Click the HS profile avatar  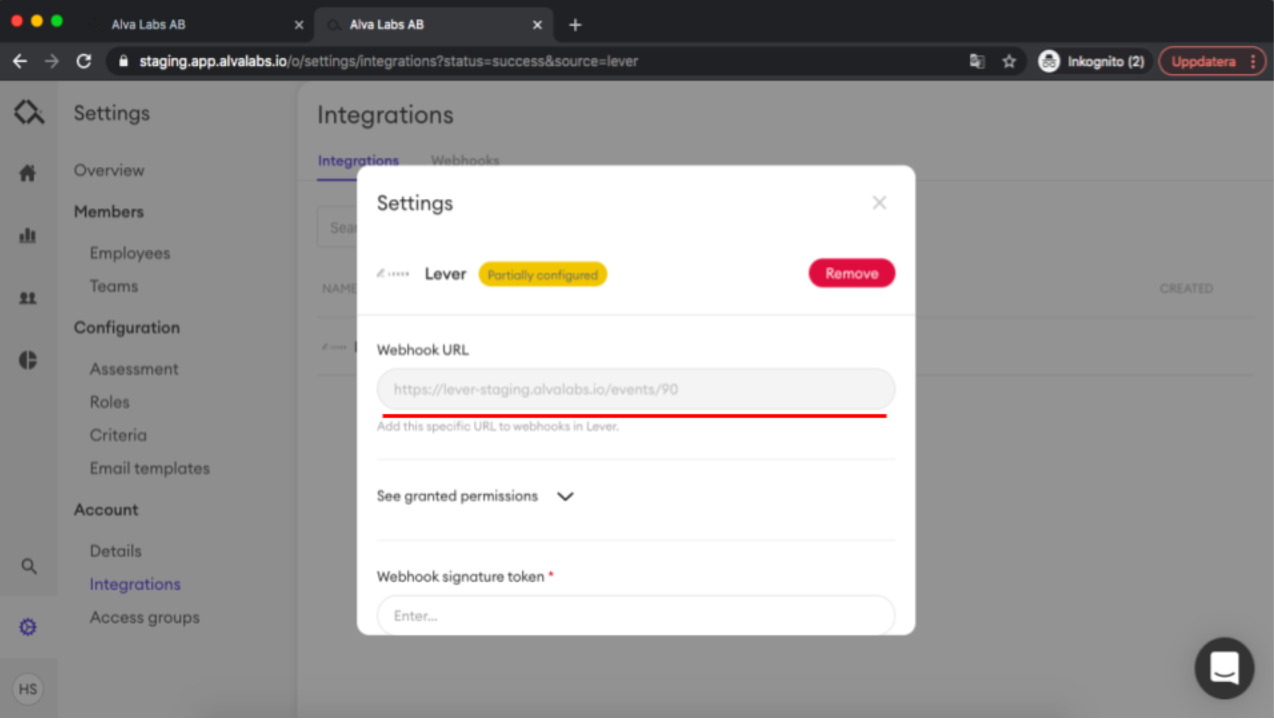tap(28, 688)
